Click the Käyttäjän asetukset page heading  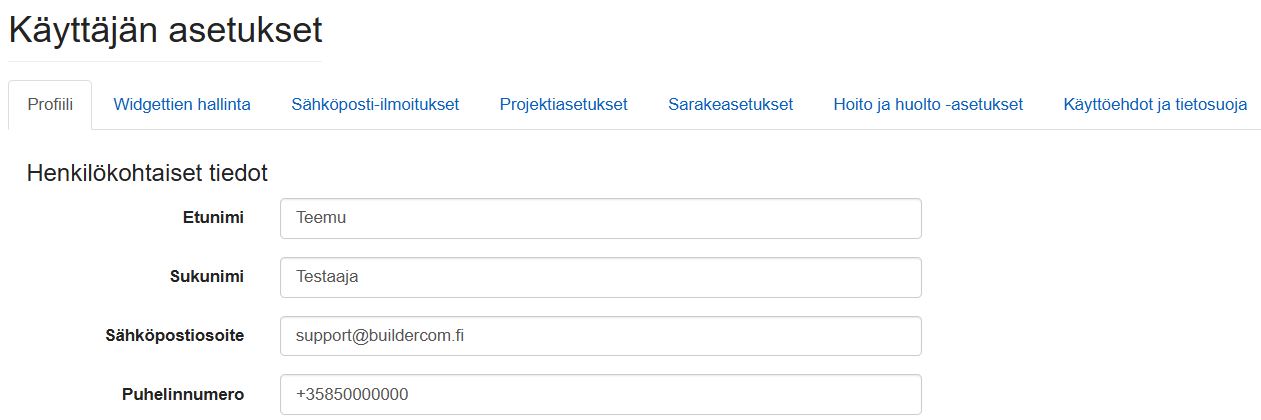(x=165, y=30)
